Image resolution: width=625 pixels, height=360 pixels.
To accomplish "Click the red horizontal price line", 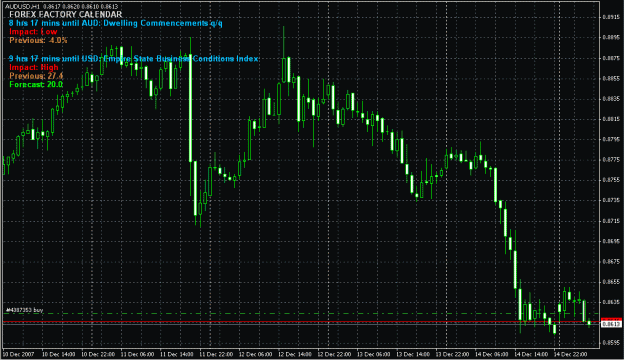I will pos(301,322).
